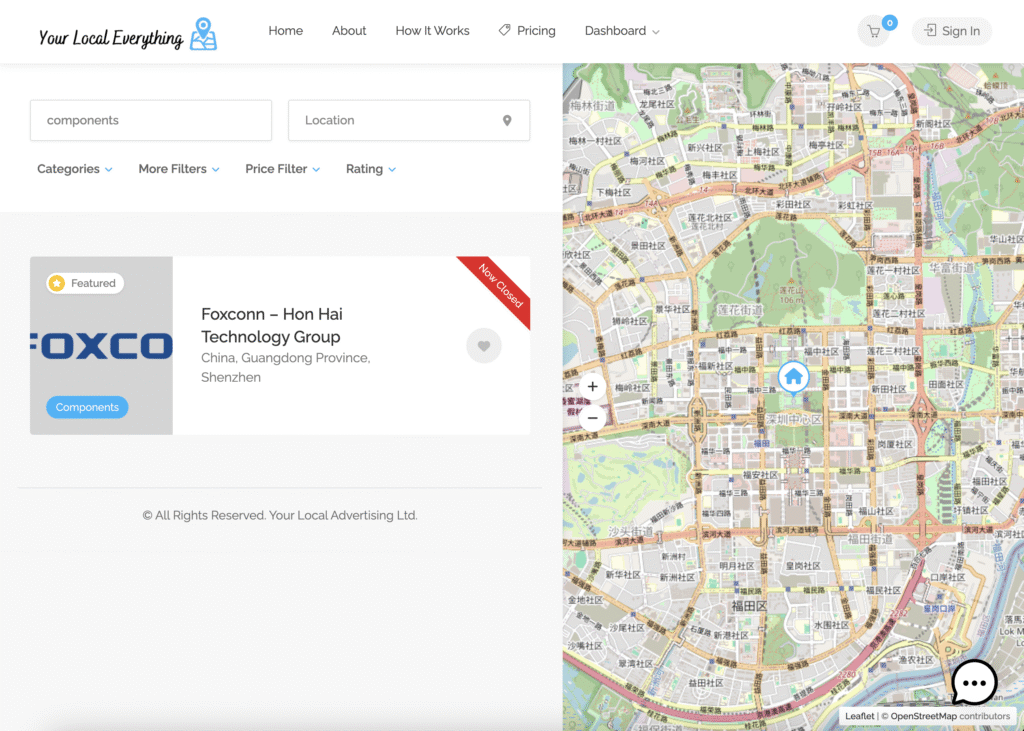The height and width of the screenshot is (731, 1024).
Task: Zoom in the map with plus button
Action: [x=592, y=386]
